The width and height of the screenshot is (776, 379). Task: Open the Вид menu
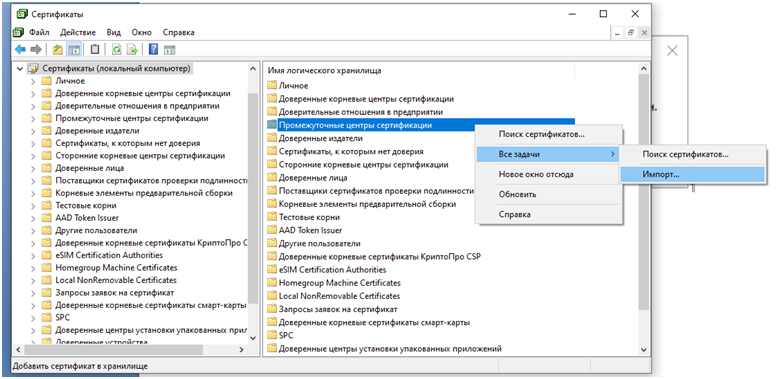(x=113, y=33)
